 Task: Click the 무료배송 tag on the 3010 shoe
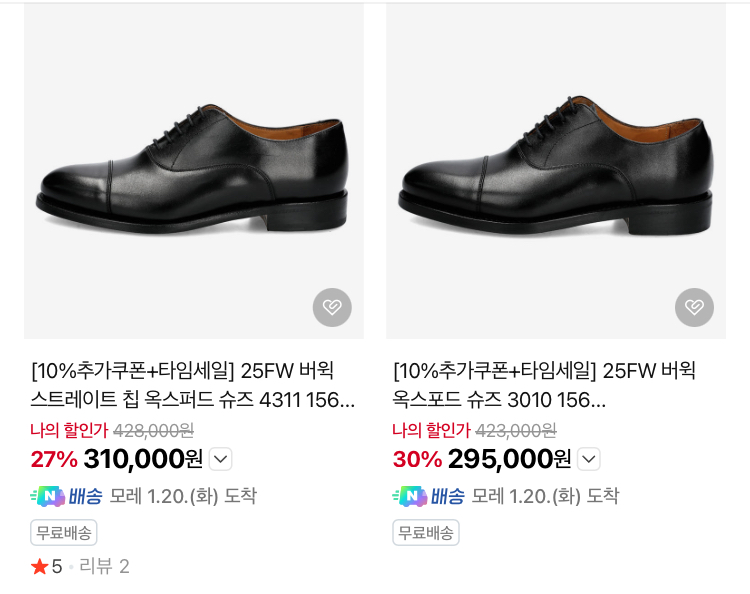point(426,533)
